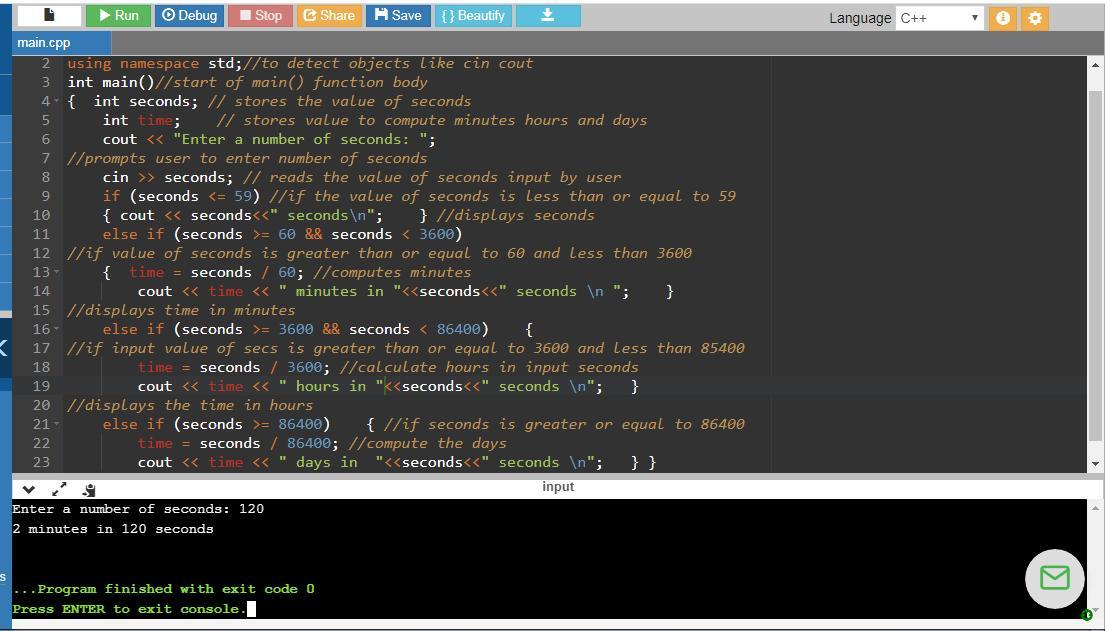The width and height of the screenshot is (1105, 631).
Task: Save the current file
Action: (398, 16)
